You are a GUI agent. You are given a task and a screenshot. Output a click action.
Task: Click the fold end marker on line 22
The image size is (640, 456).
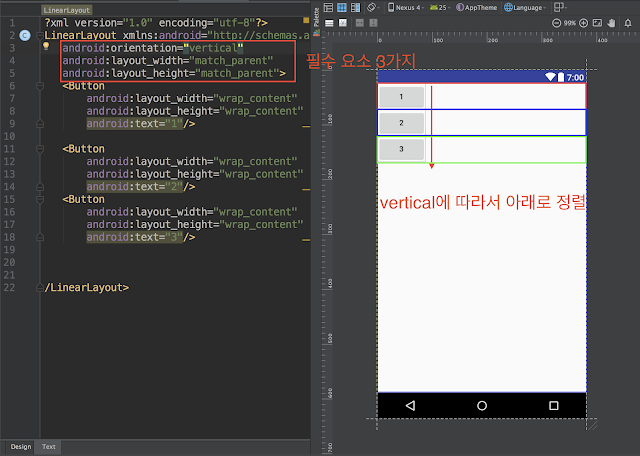[40, 288]
